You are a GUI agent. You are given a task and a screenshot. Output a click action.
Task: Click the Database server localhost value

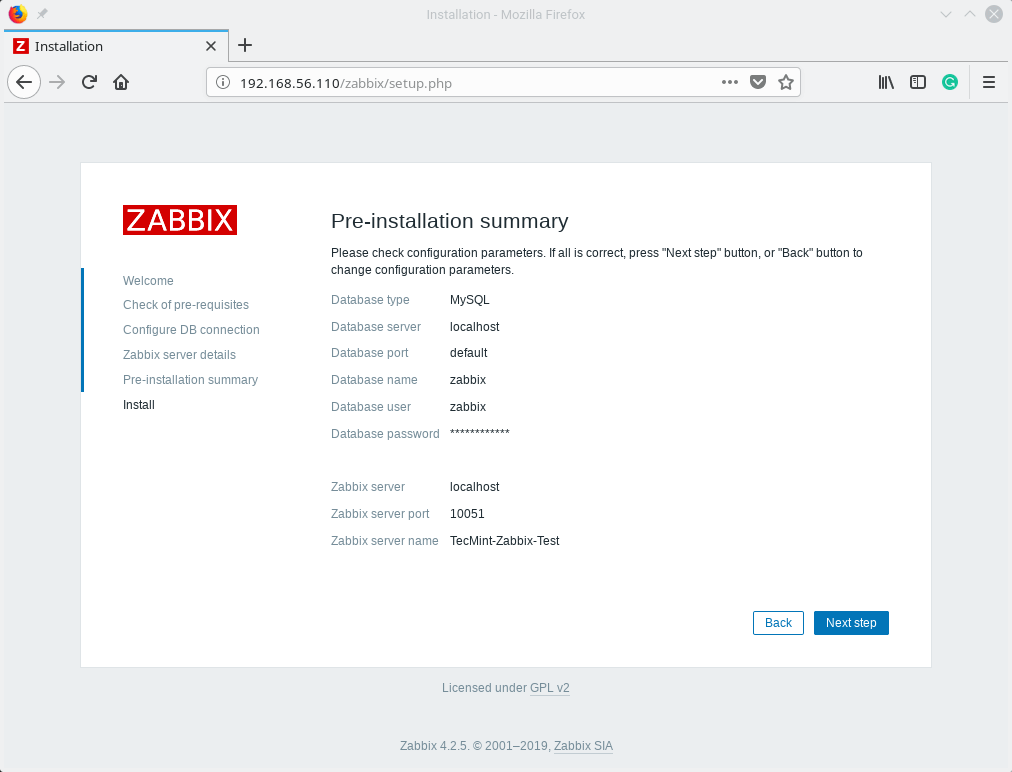[474, 327]
